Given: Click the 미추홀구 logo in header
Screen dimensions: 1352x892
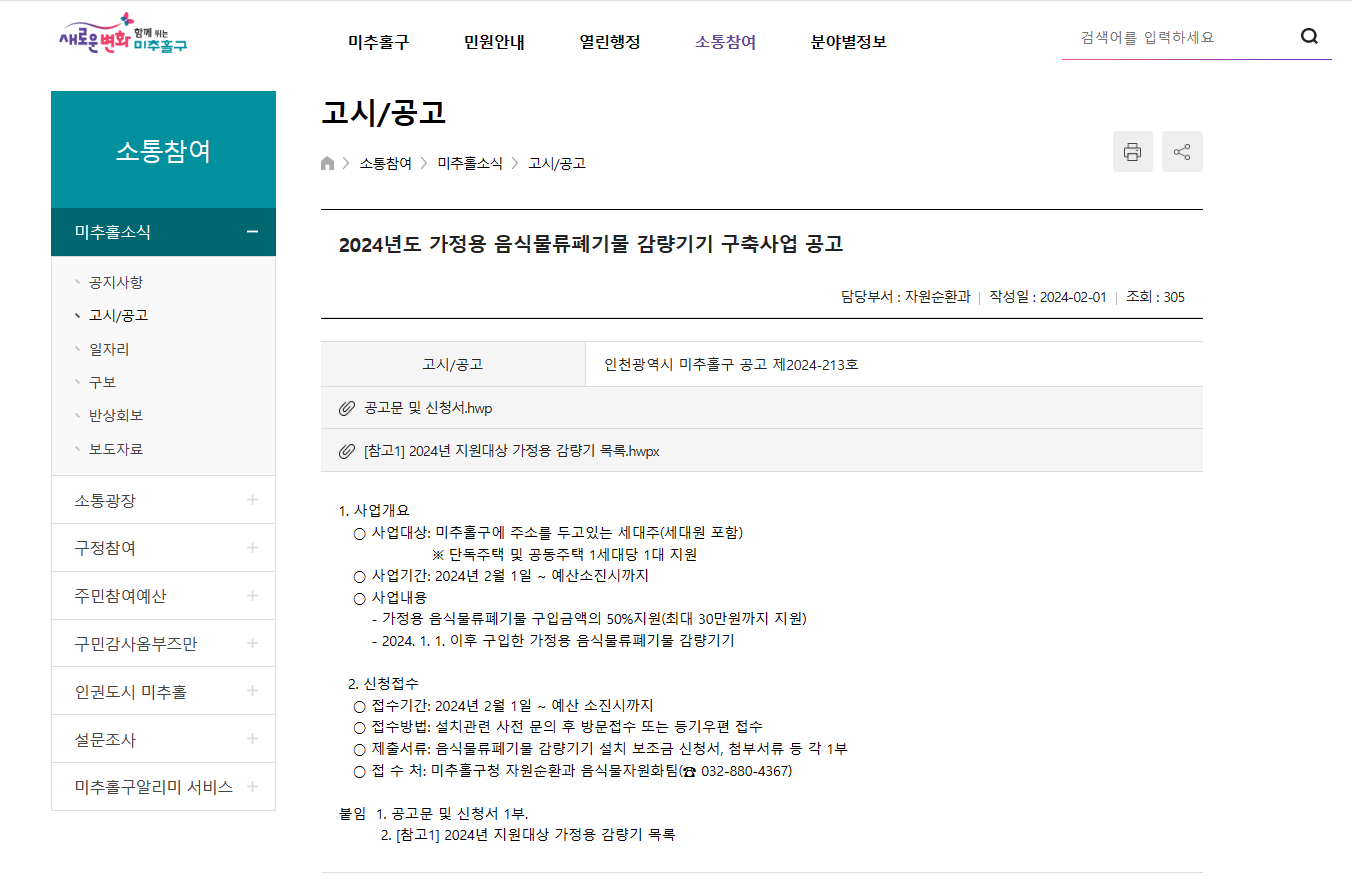Looking at the screenshot, I should [123, 34].
